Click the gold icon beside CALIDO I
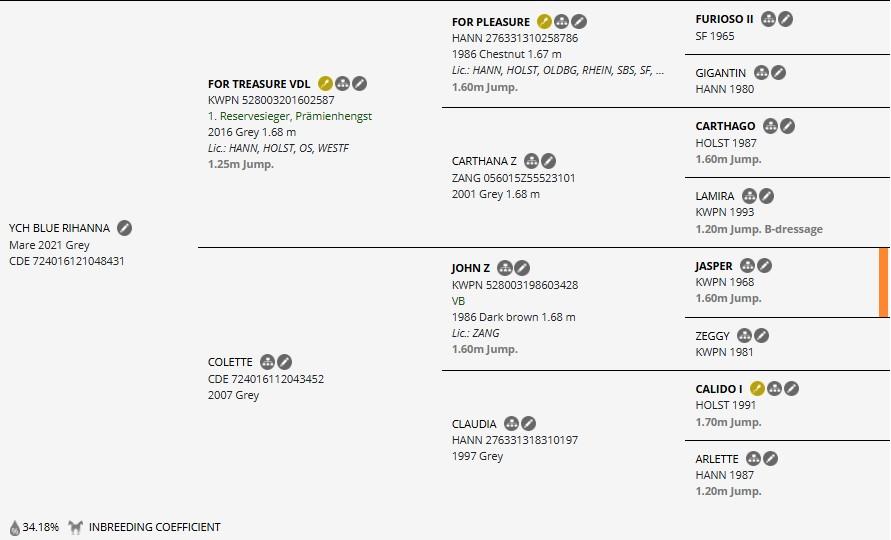Viewport: 891px width, 540px height. (x=757, y=388)
